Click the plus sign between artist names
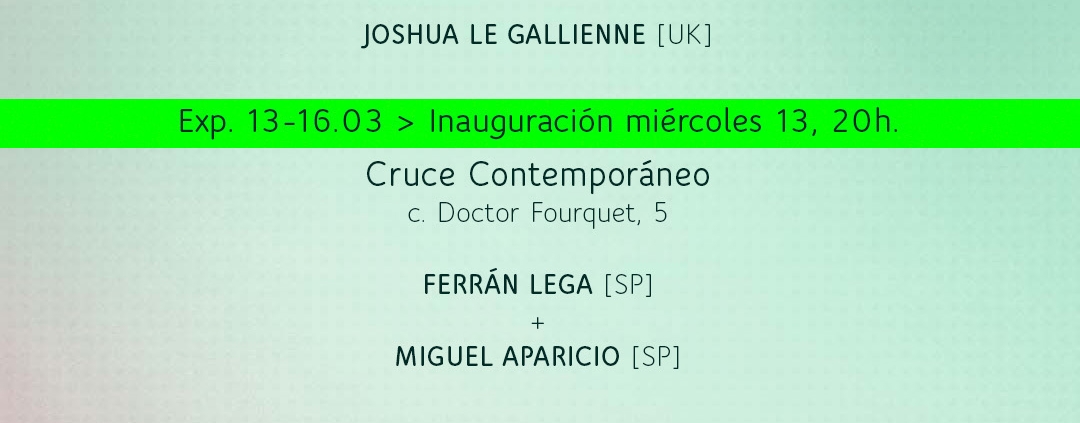Screen dimensions: 1080x423 coord(538,322)
